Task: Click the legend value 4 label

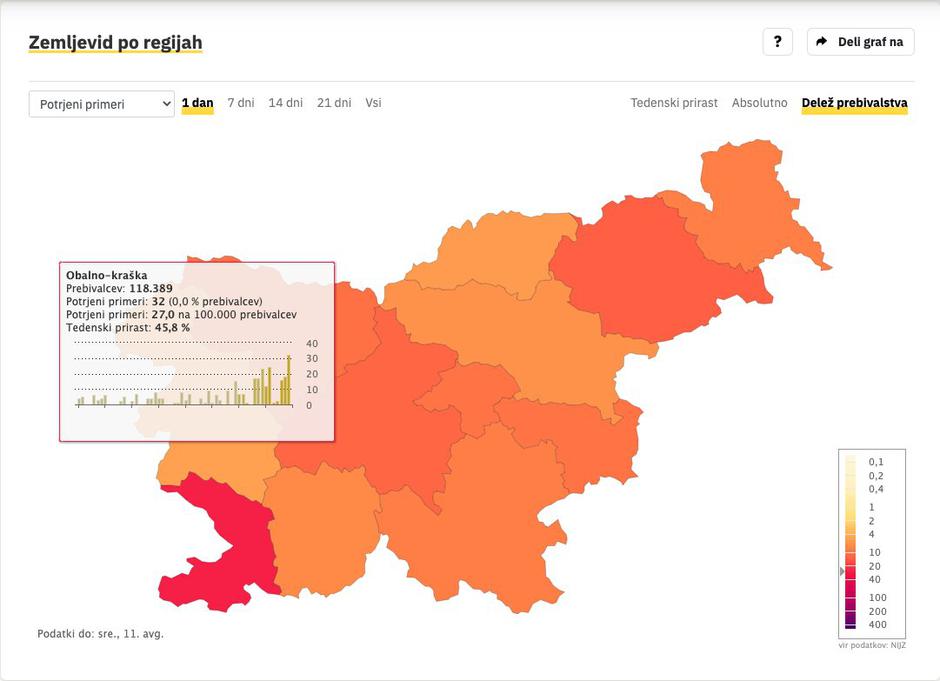Action: pos(872,534)
